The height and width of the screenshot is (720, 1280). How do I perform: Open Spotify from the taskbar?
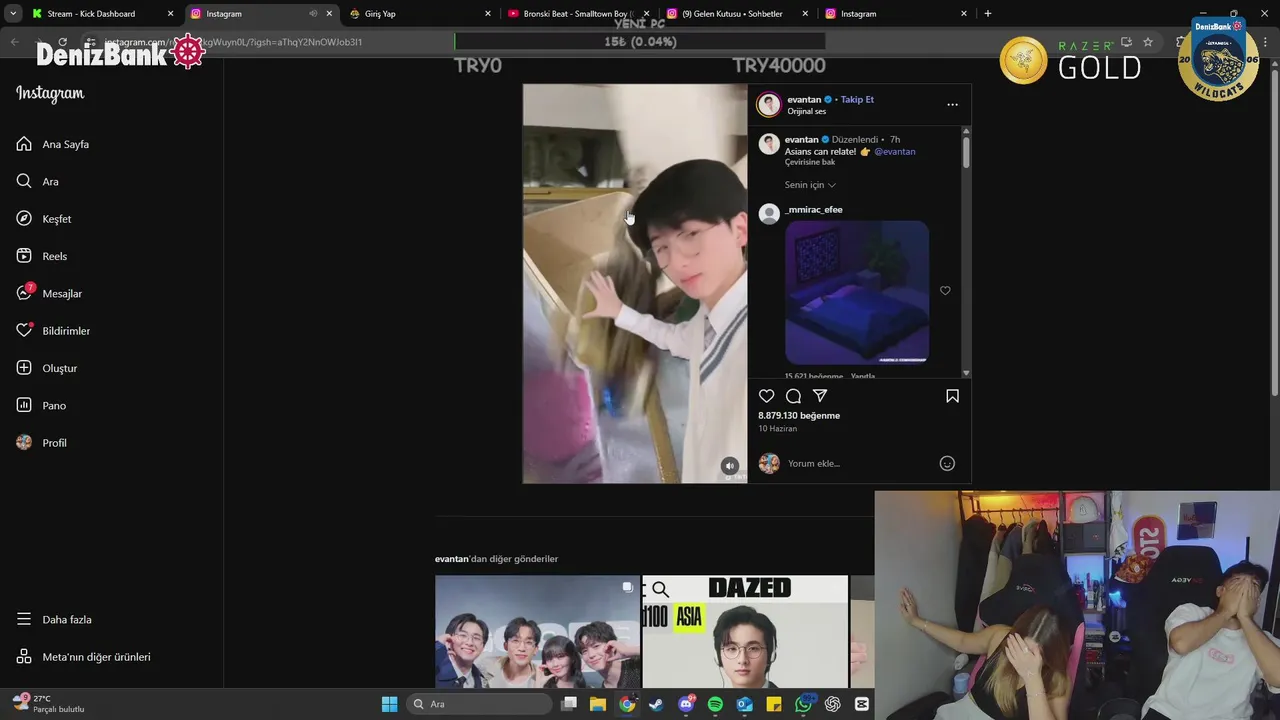715,704
